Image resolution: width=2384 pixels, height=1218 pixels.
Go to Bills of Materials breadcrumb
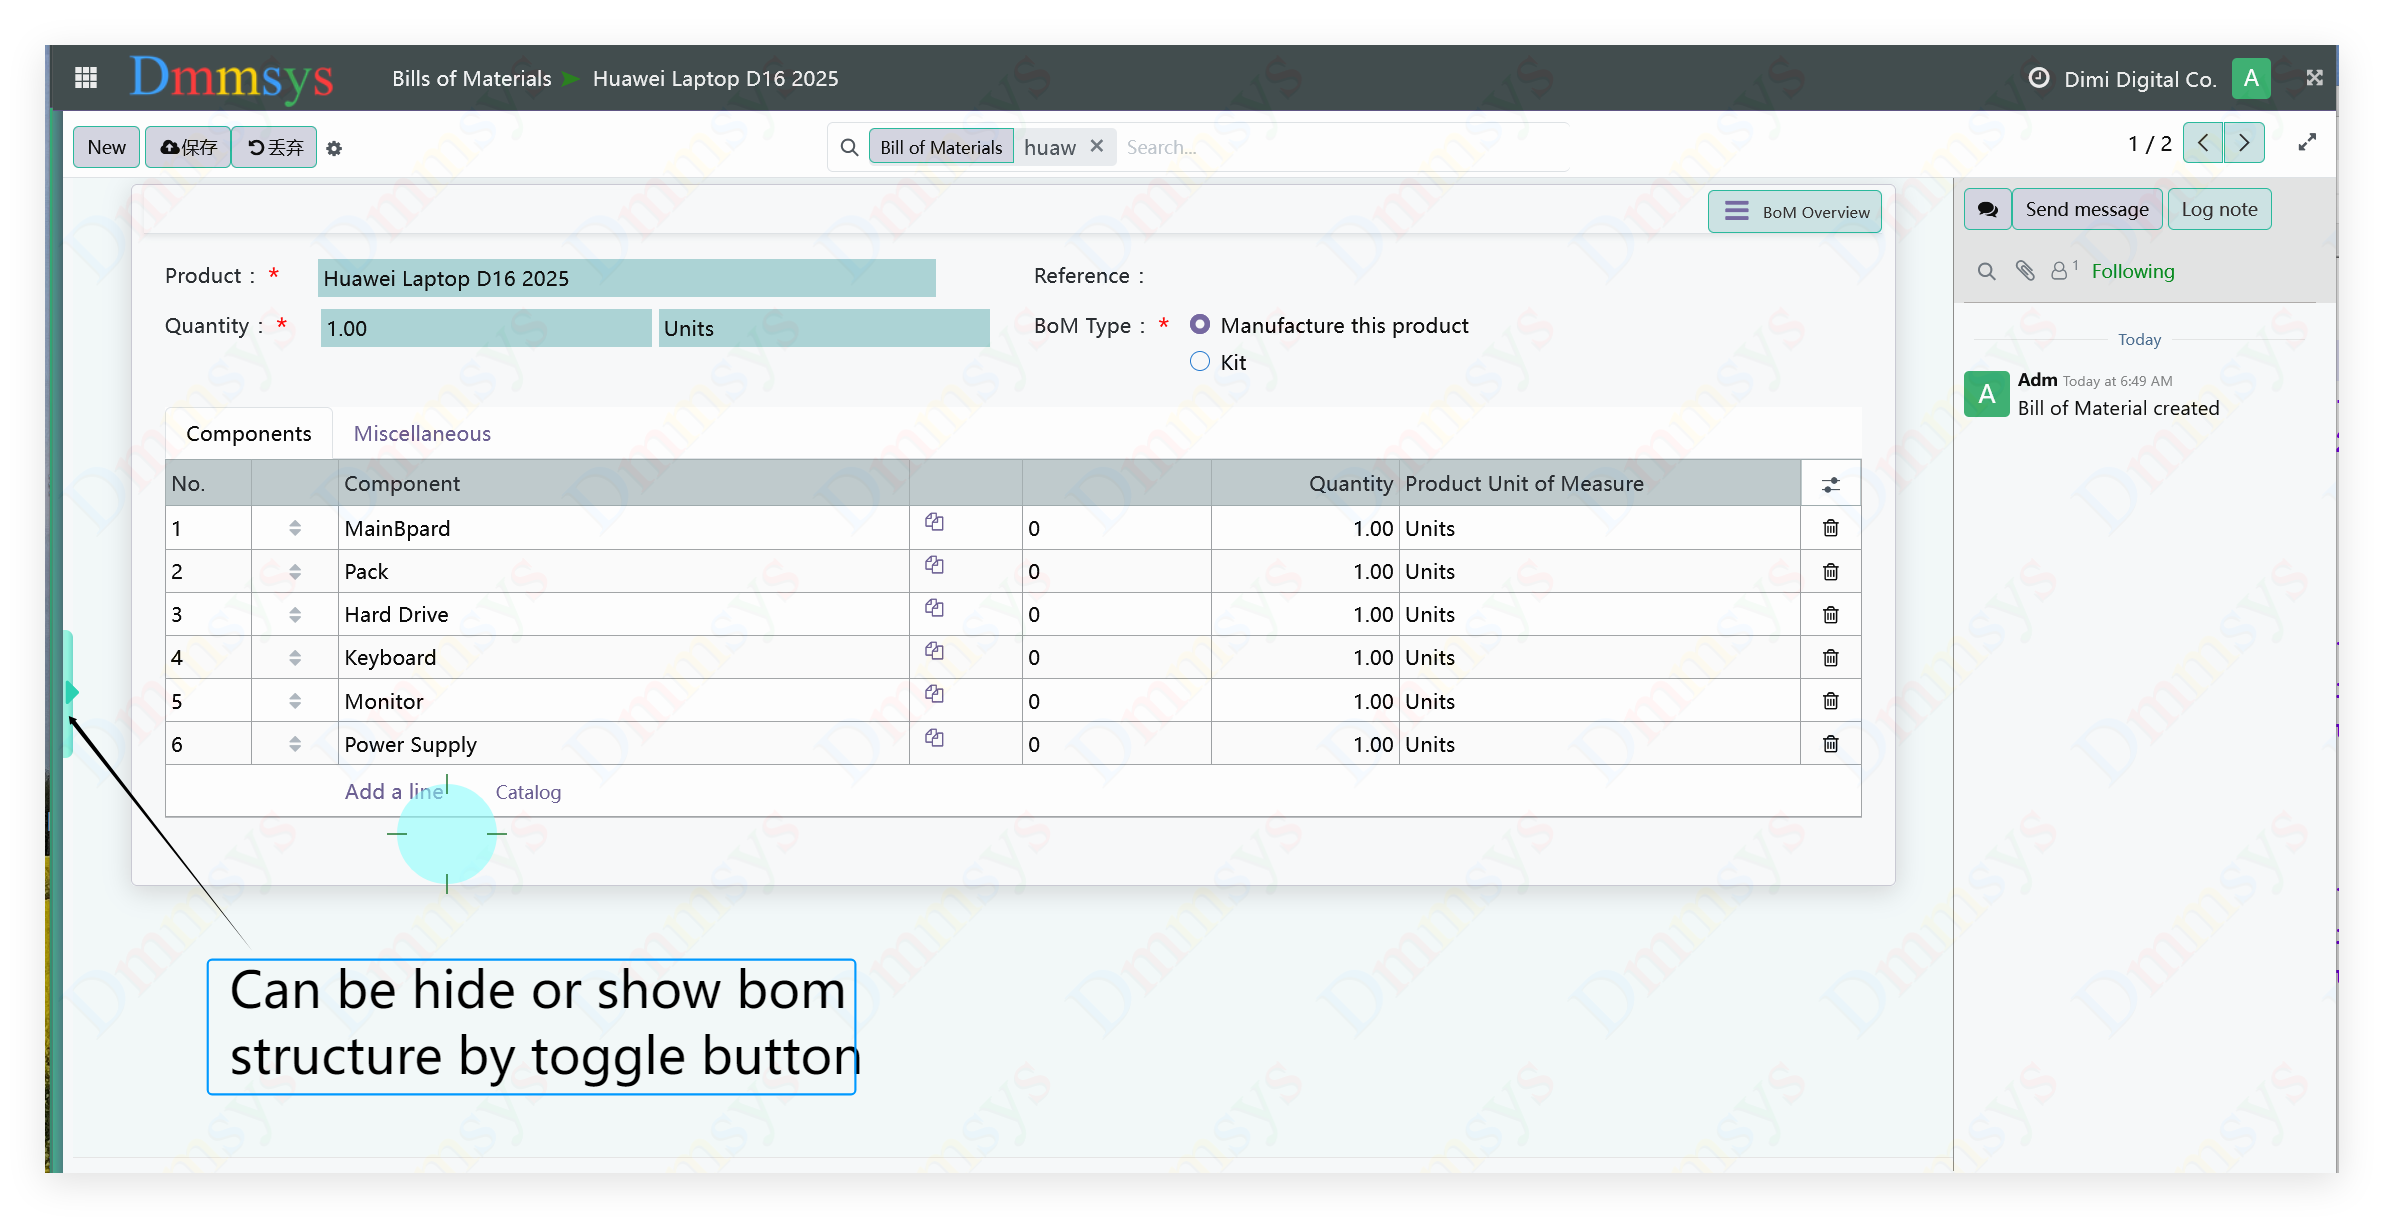(471, 78)
